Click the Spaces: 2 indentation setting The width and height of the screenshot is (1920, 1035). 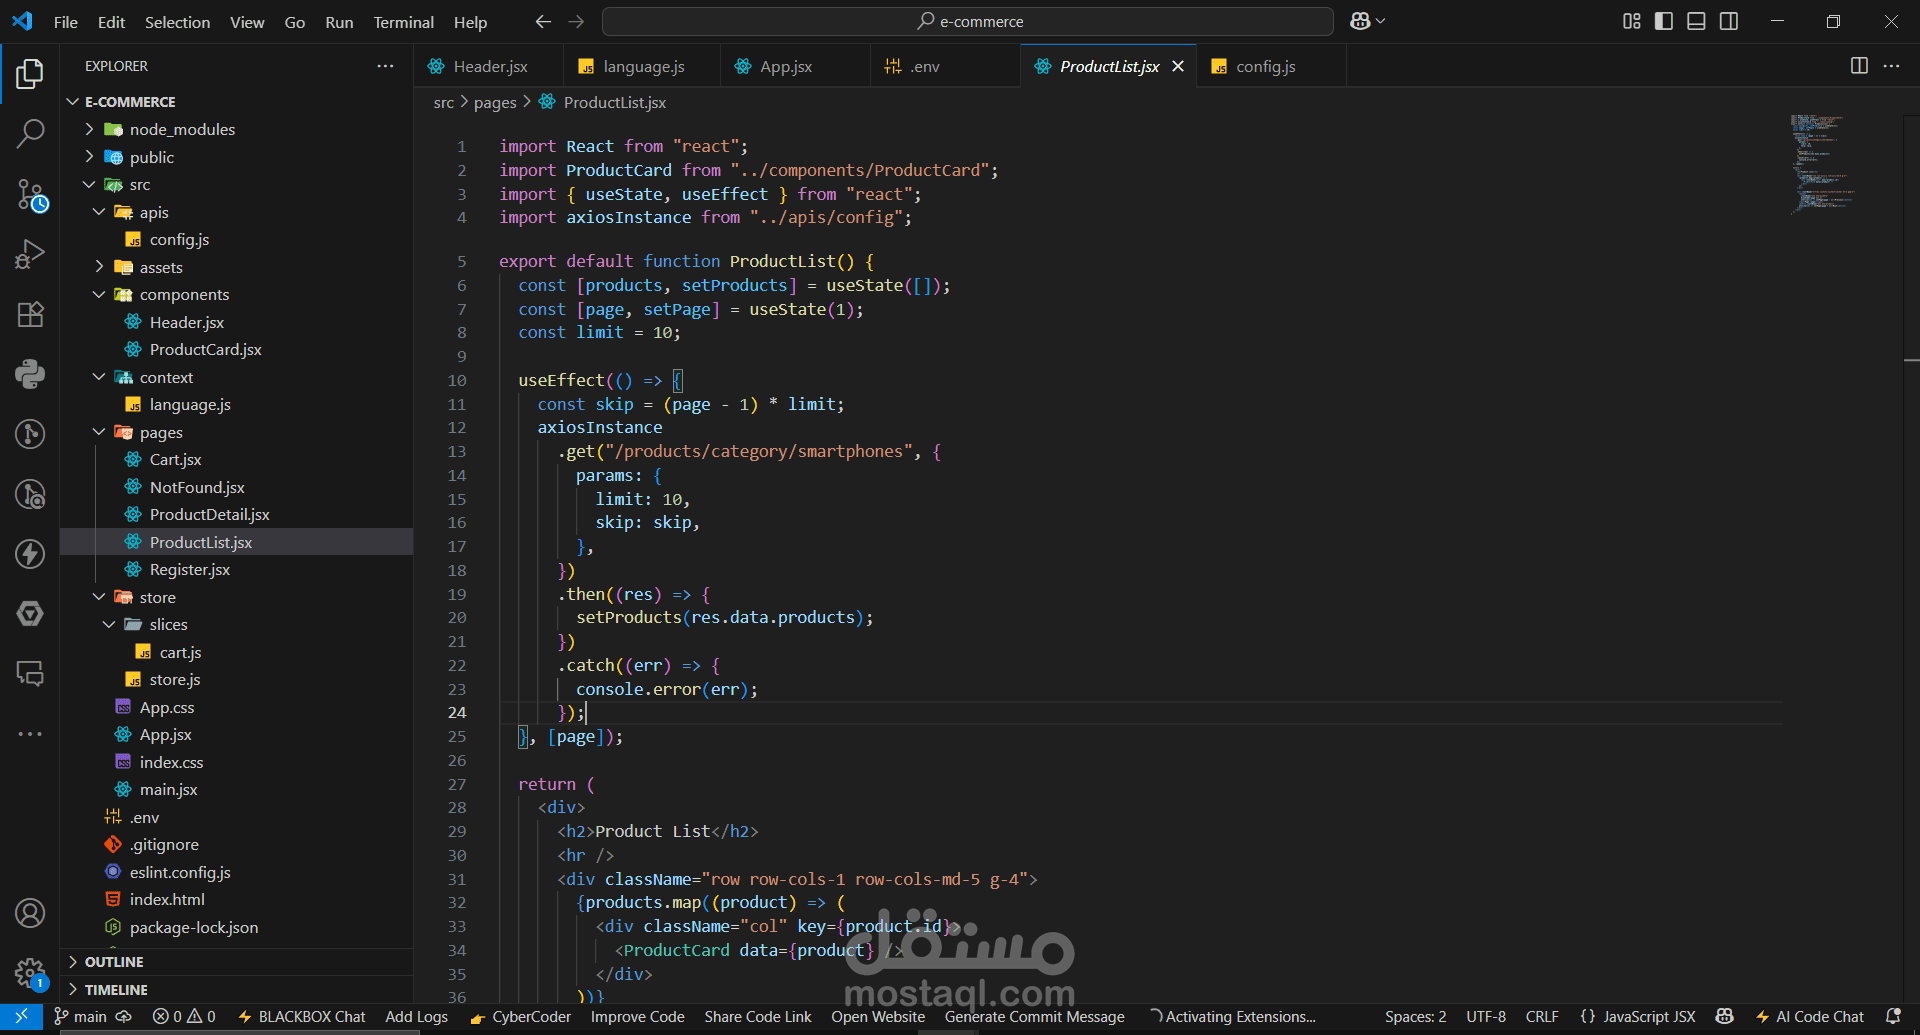pyautogui.click(x=1415, y=1016)
